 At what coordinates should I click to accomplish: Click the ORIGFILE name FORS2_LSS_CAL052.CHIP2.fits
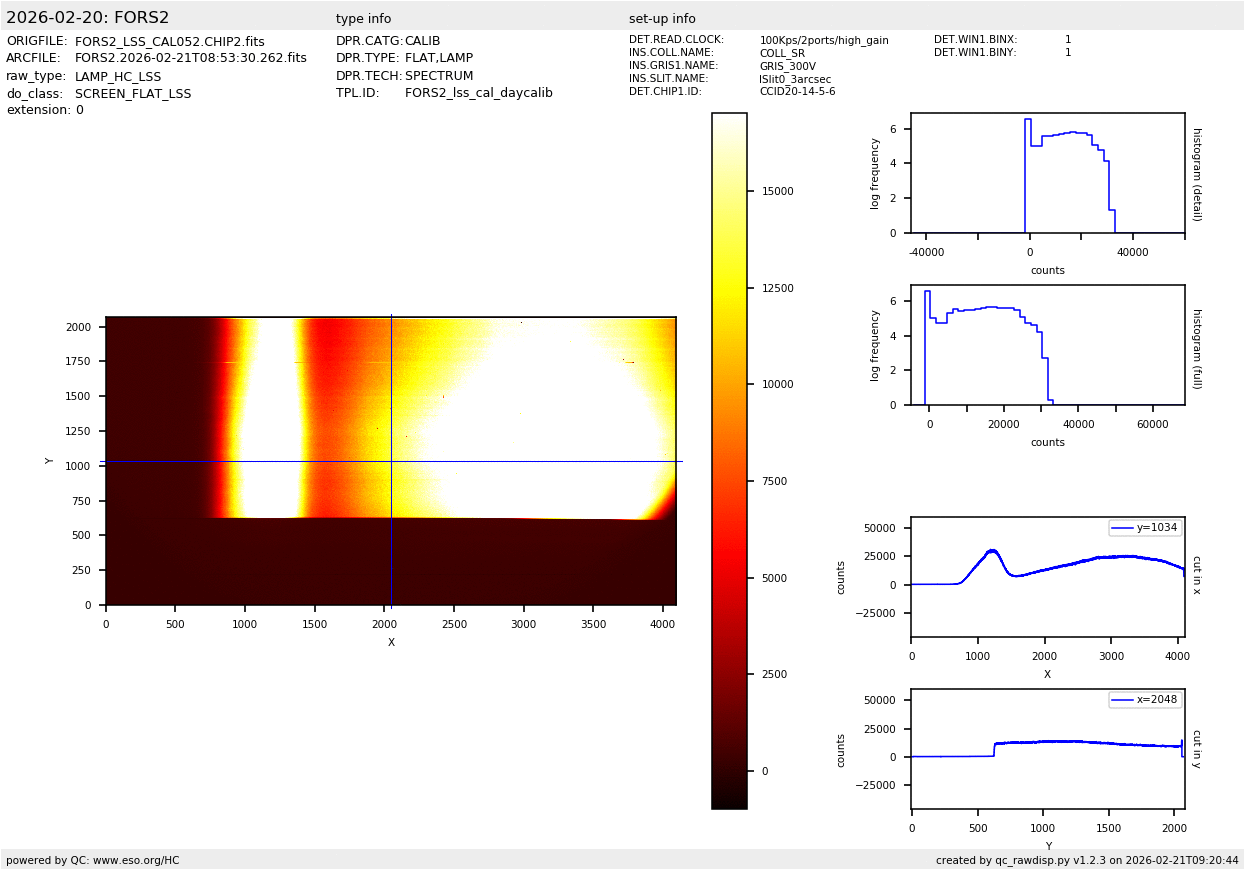pos(169,41)
